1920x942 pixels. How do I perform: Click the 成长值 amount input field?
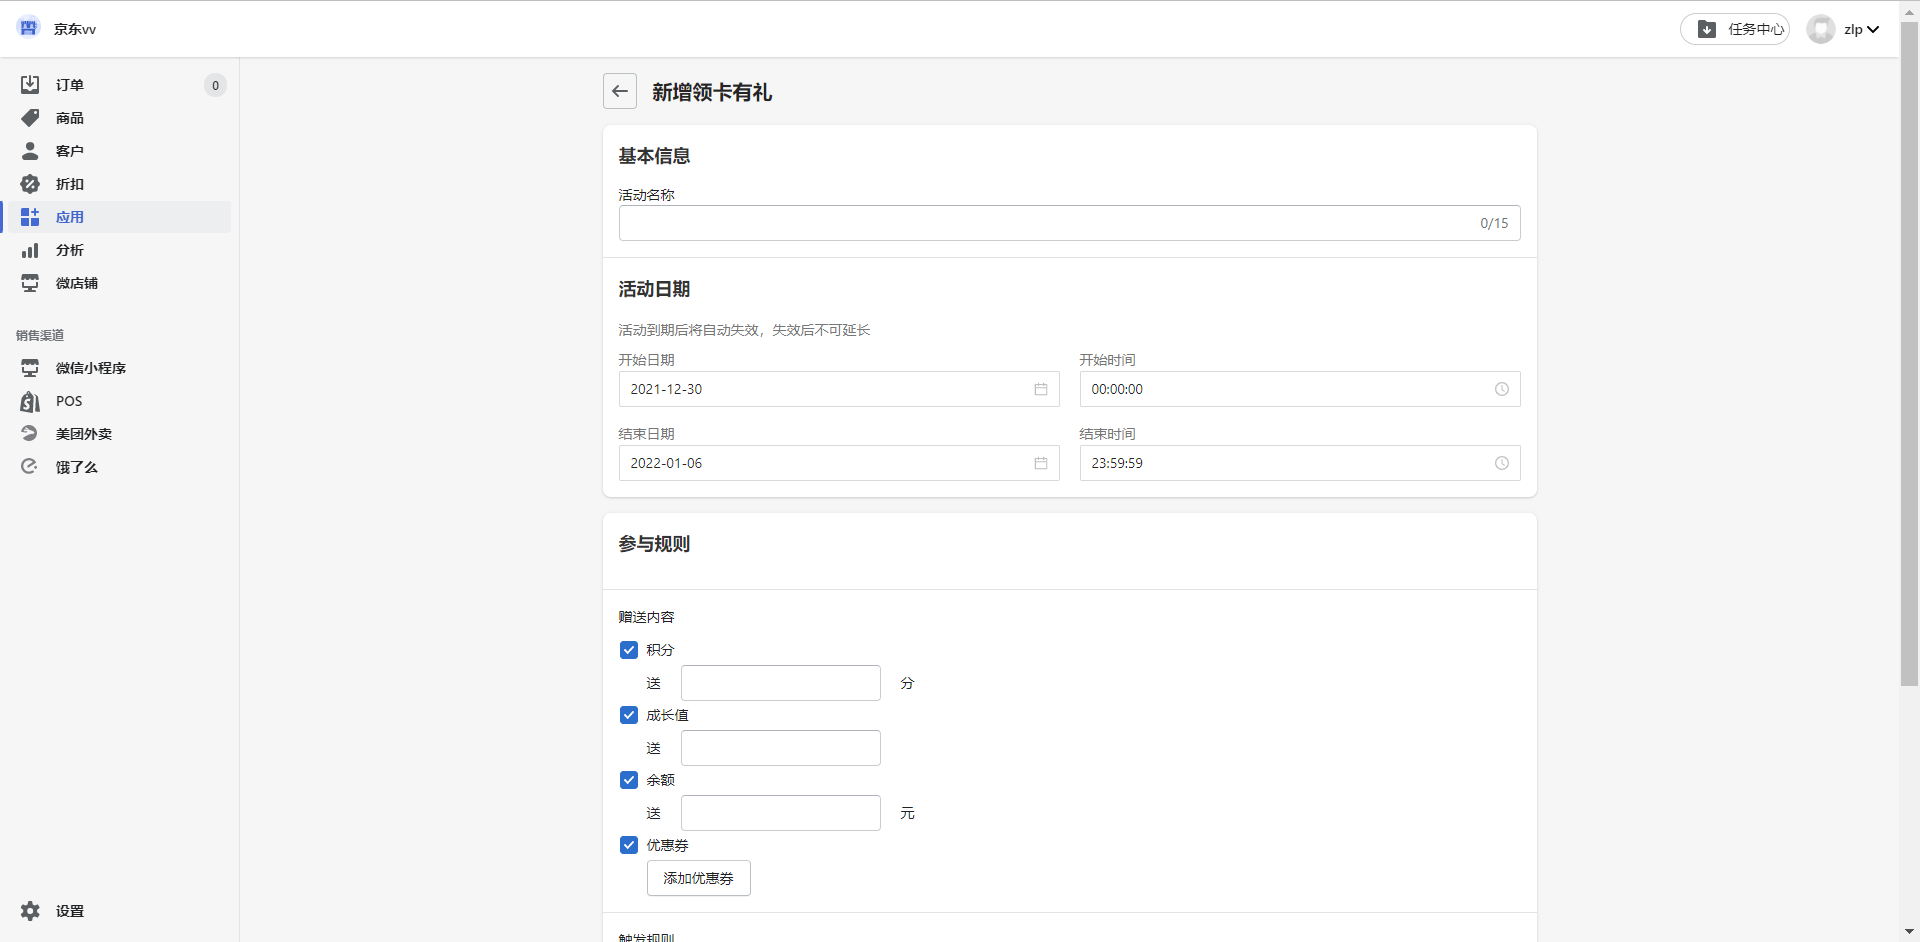[780, 748]
